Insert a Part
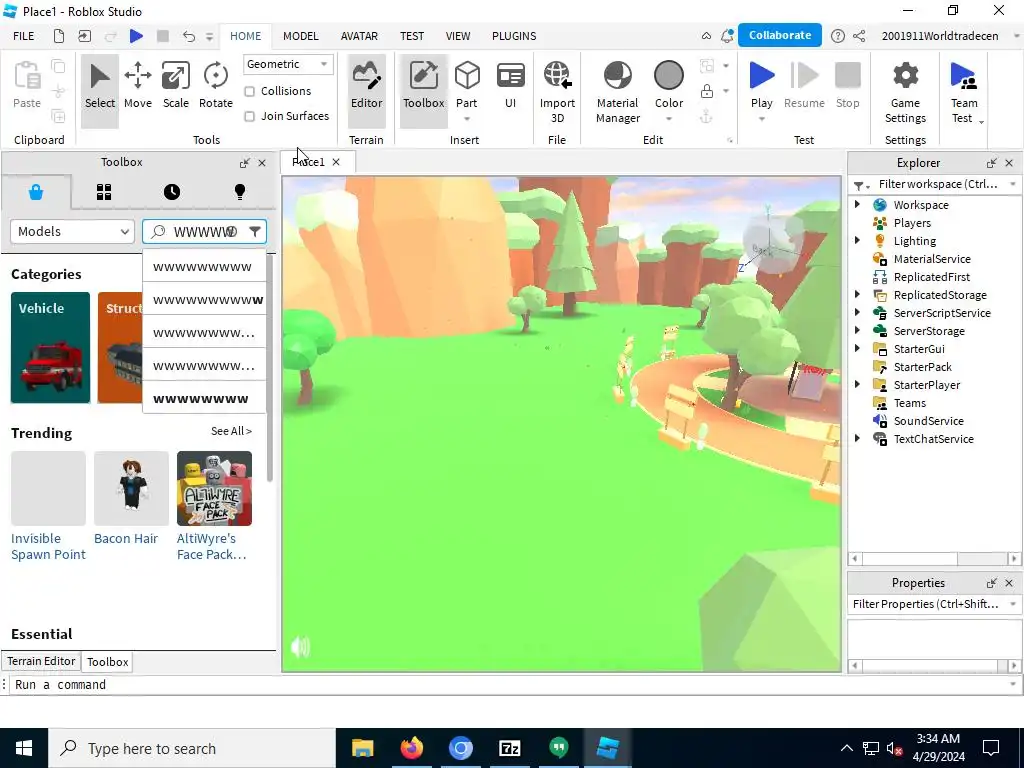 [467, 86]
